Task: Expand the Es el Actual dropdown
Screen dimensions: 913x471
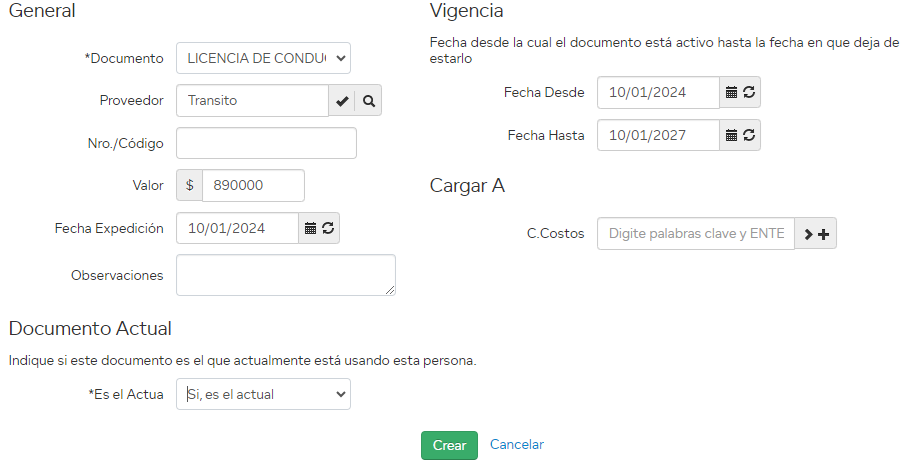Action: click(263, 394)
